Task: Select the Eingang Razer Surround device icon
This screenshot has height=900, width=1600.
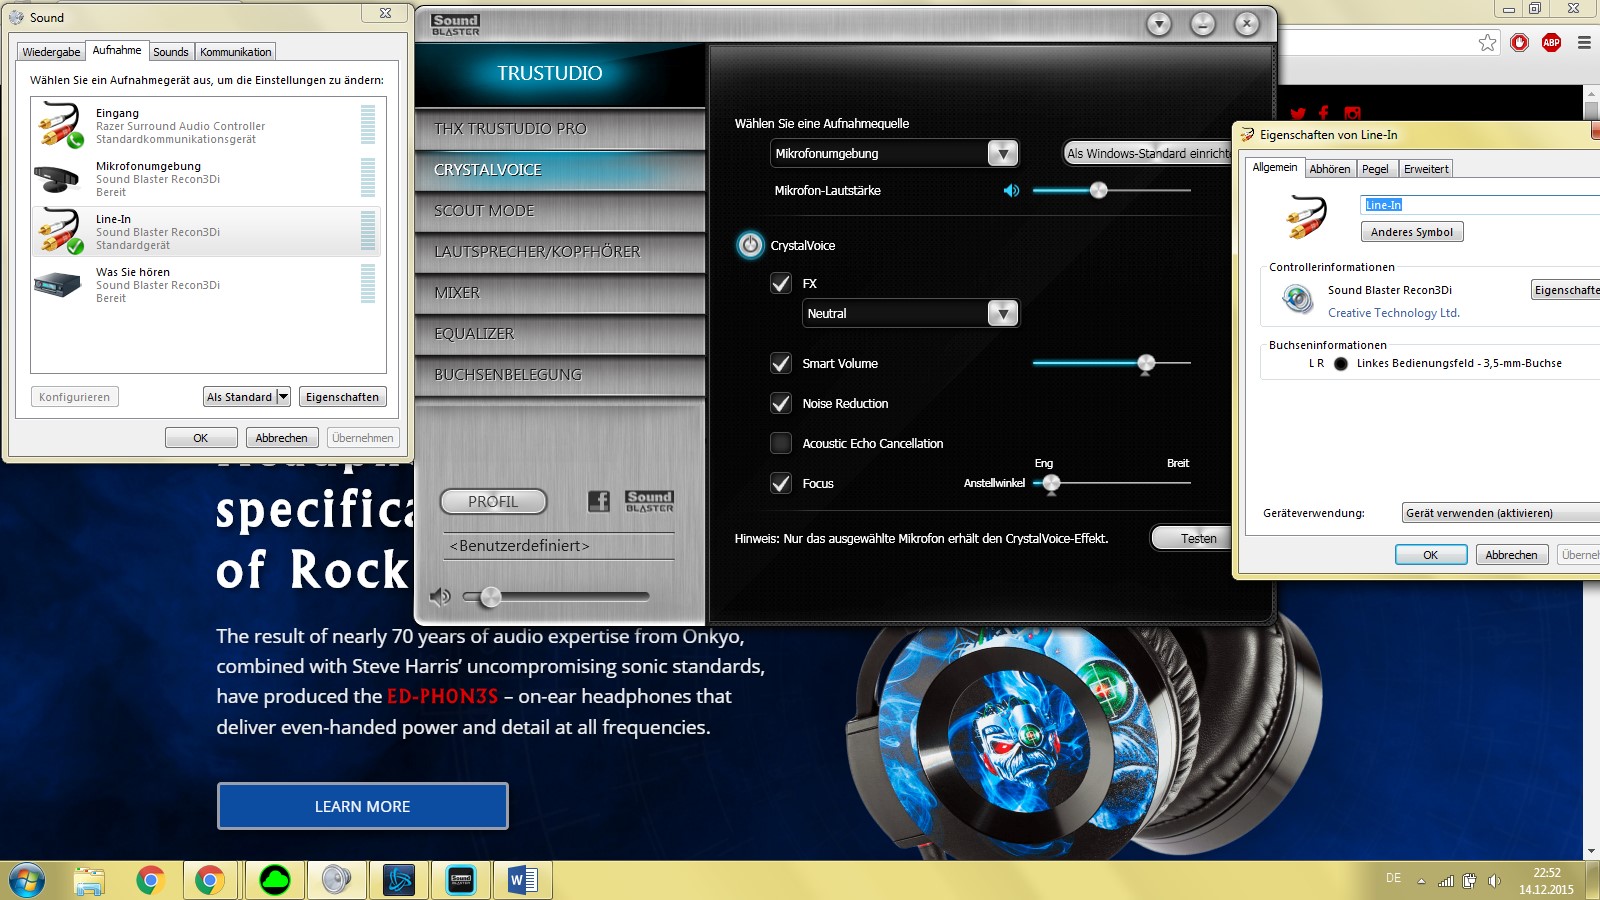Action: (60, 126)
